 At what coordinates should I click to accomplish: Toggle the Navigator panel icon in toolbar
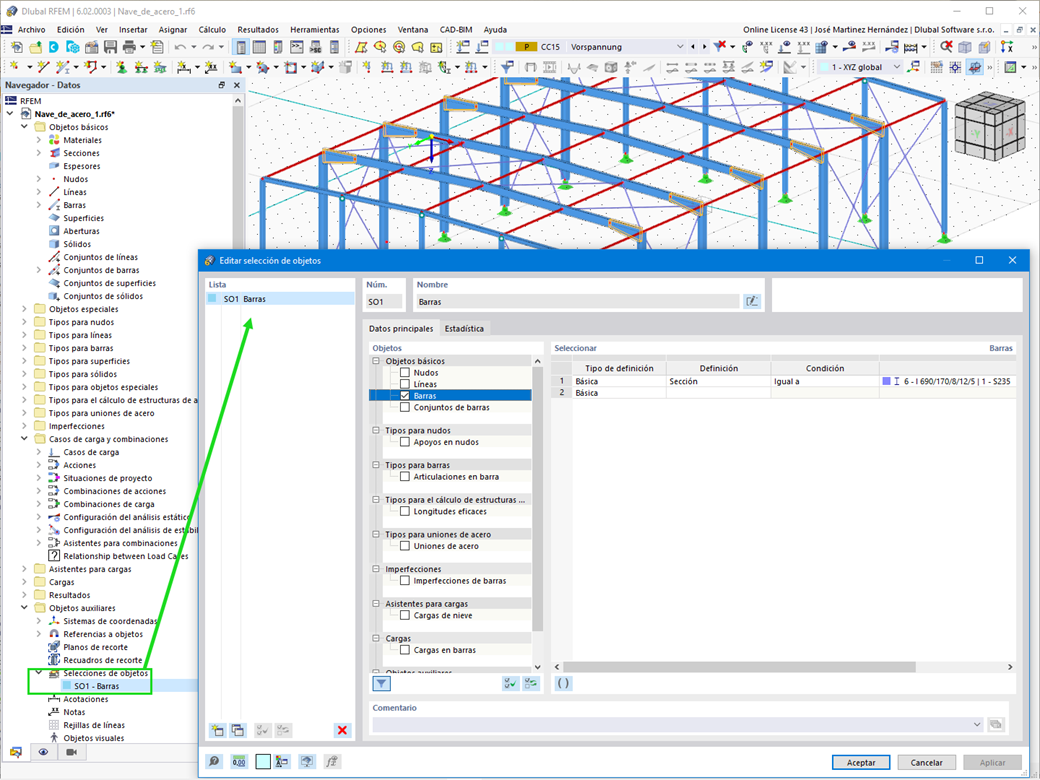pyautogui.click(x=241, y=47)
